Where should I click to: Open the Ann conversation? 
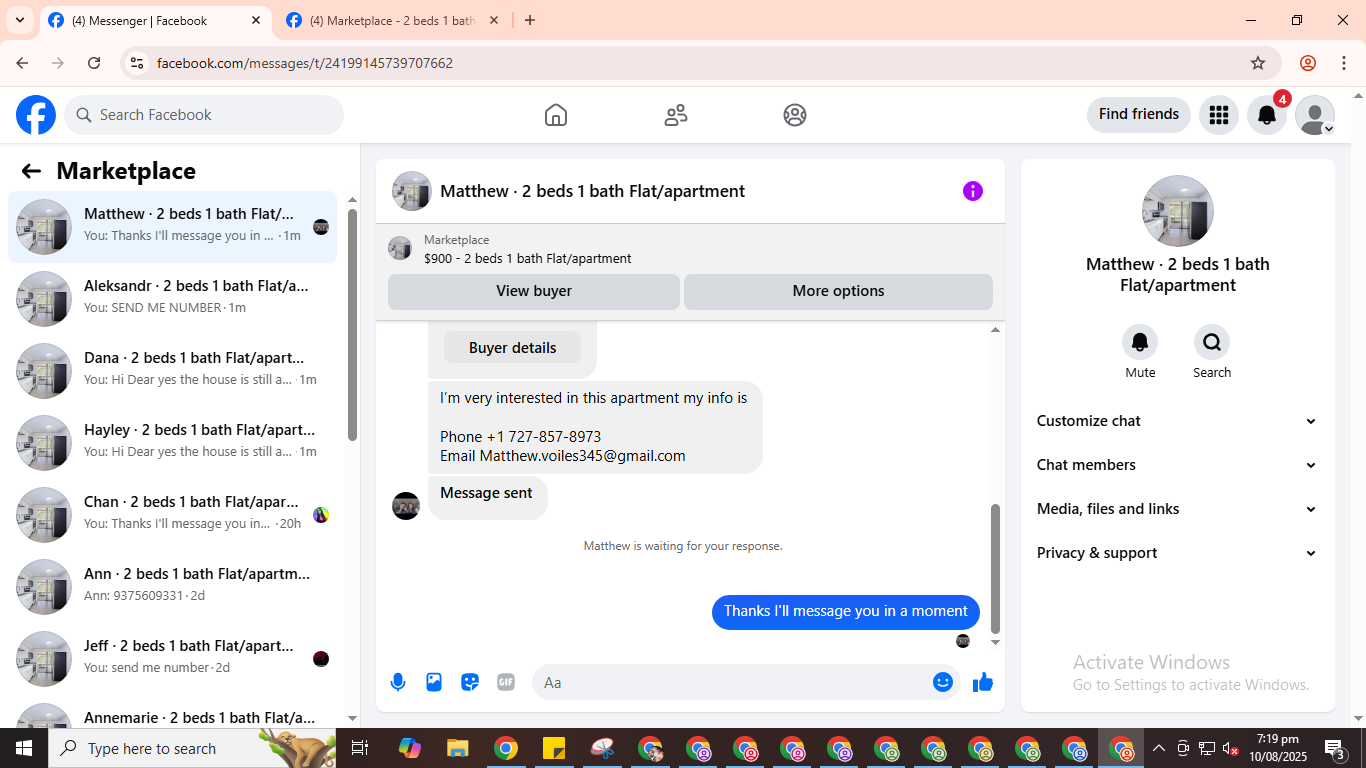coord(172,587)
